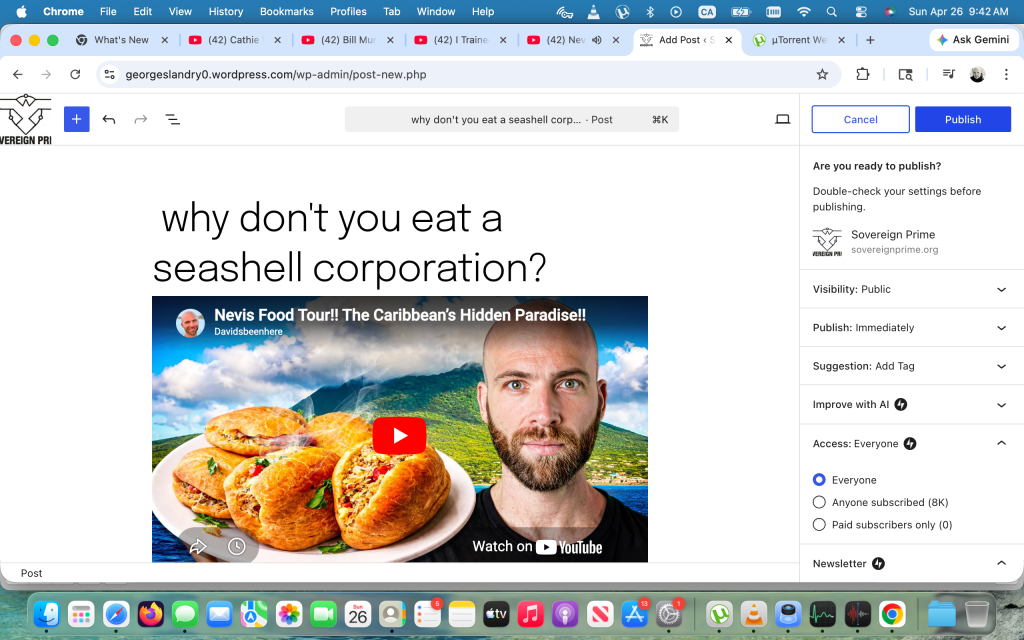This screenshot has height=640, width=1024.
Task: Select the Everyone access radio option
Action: click(x=820, y=480)
